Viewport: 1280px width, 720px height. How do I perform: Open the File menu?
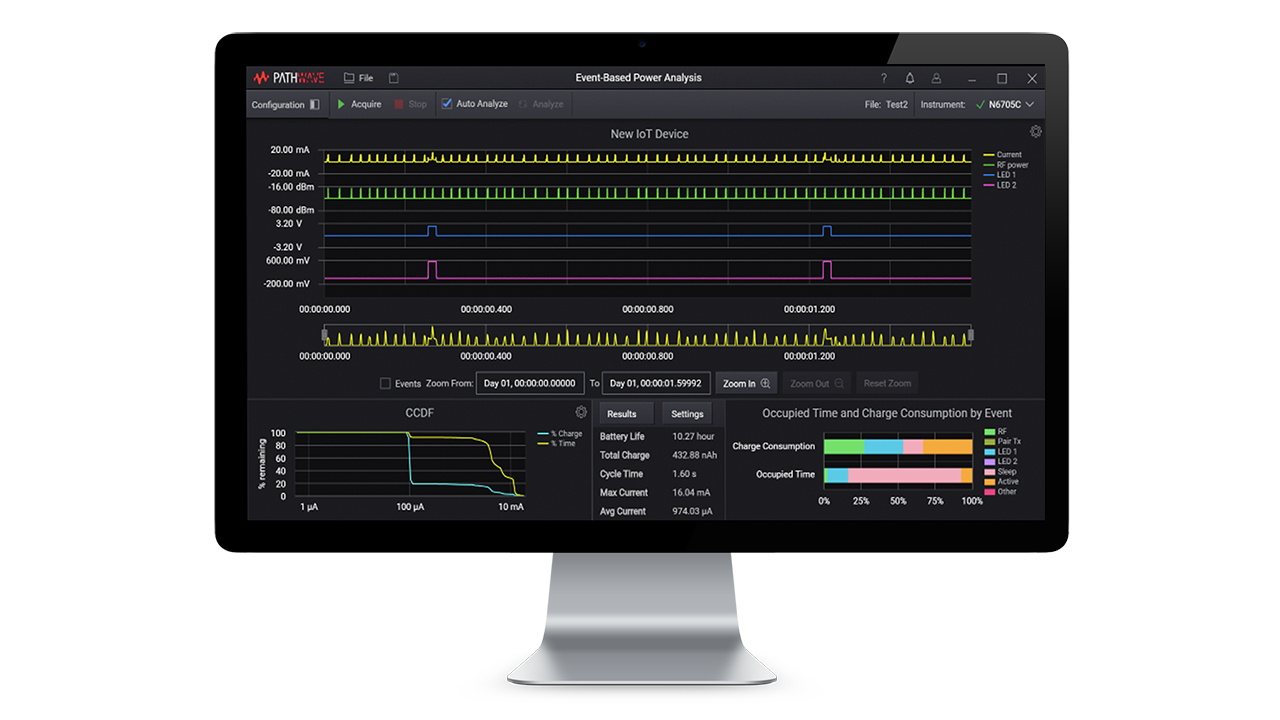[x=358, y=78]
